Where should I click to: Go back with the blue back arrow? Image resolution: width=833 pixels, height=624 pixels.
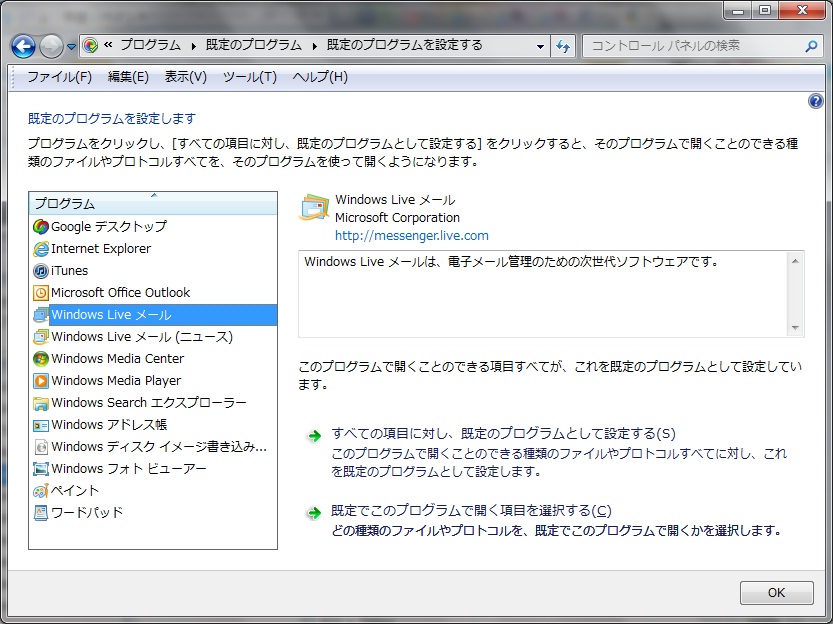(x=23, y=47)
